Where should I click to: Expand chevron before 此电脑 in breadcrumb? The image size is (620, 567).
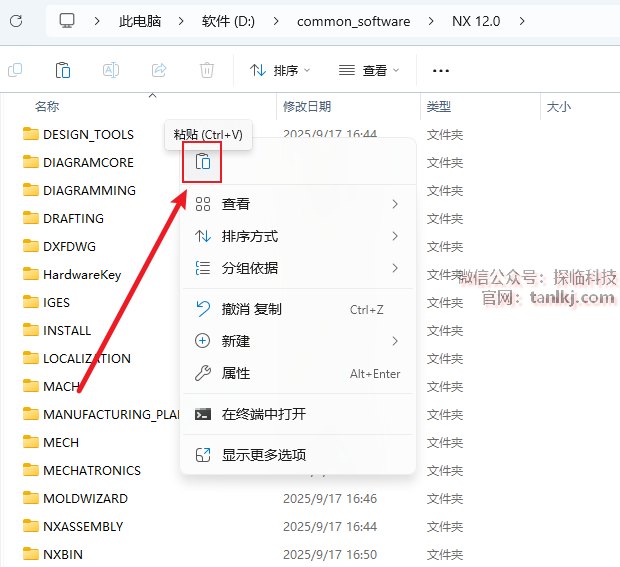(x=97, y=21)
